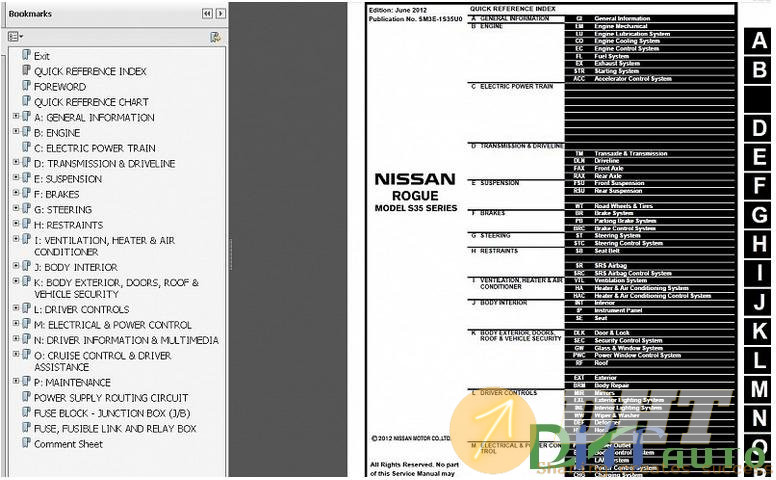Expand the H: RESTRAINTS bookmark
Viewport: 776px width, 480px height.
click(x=16, y=224)
